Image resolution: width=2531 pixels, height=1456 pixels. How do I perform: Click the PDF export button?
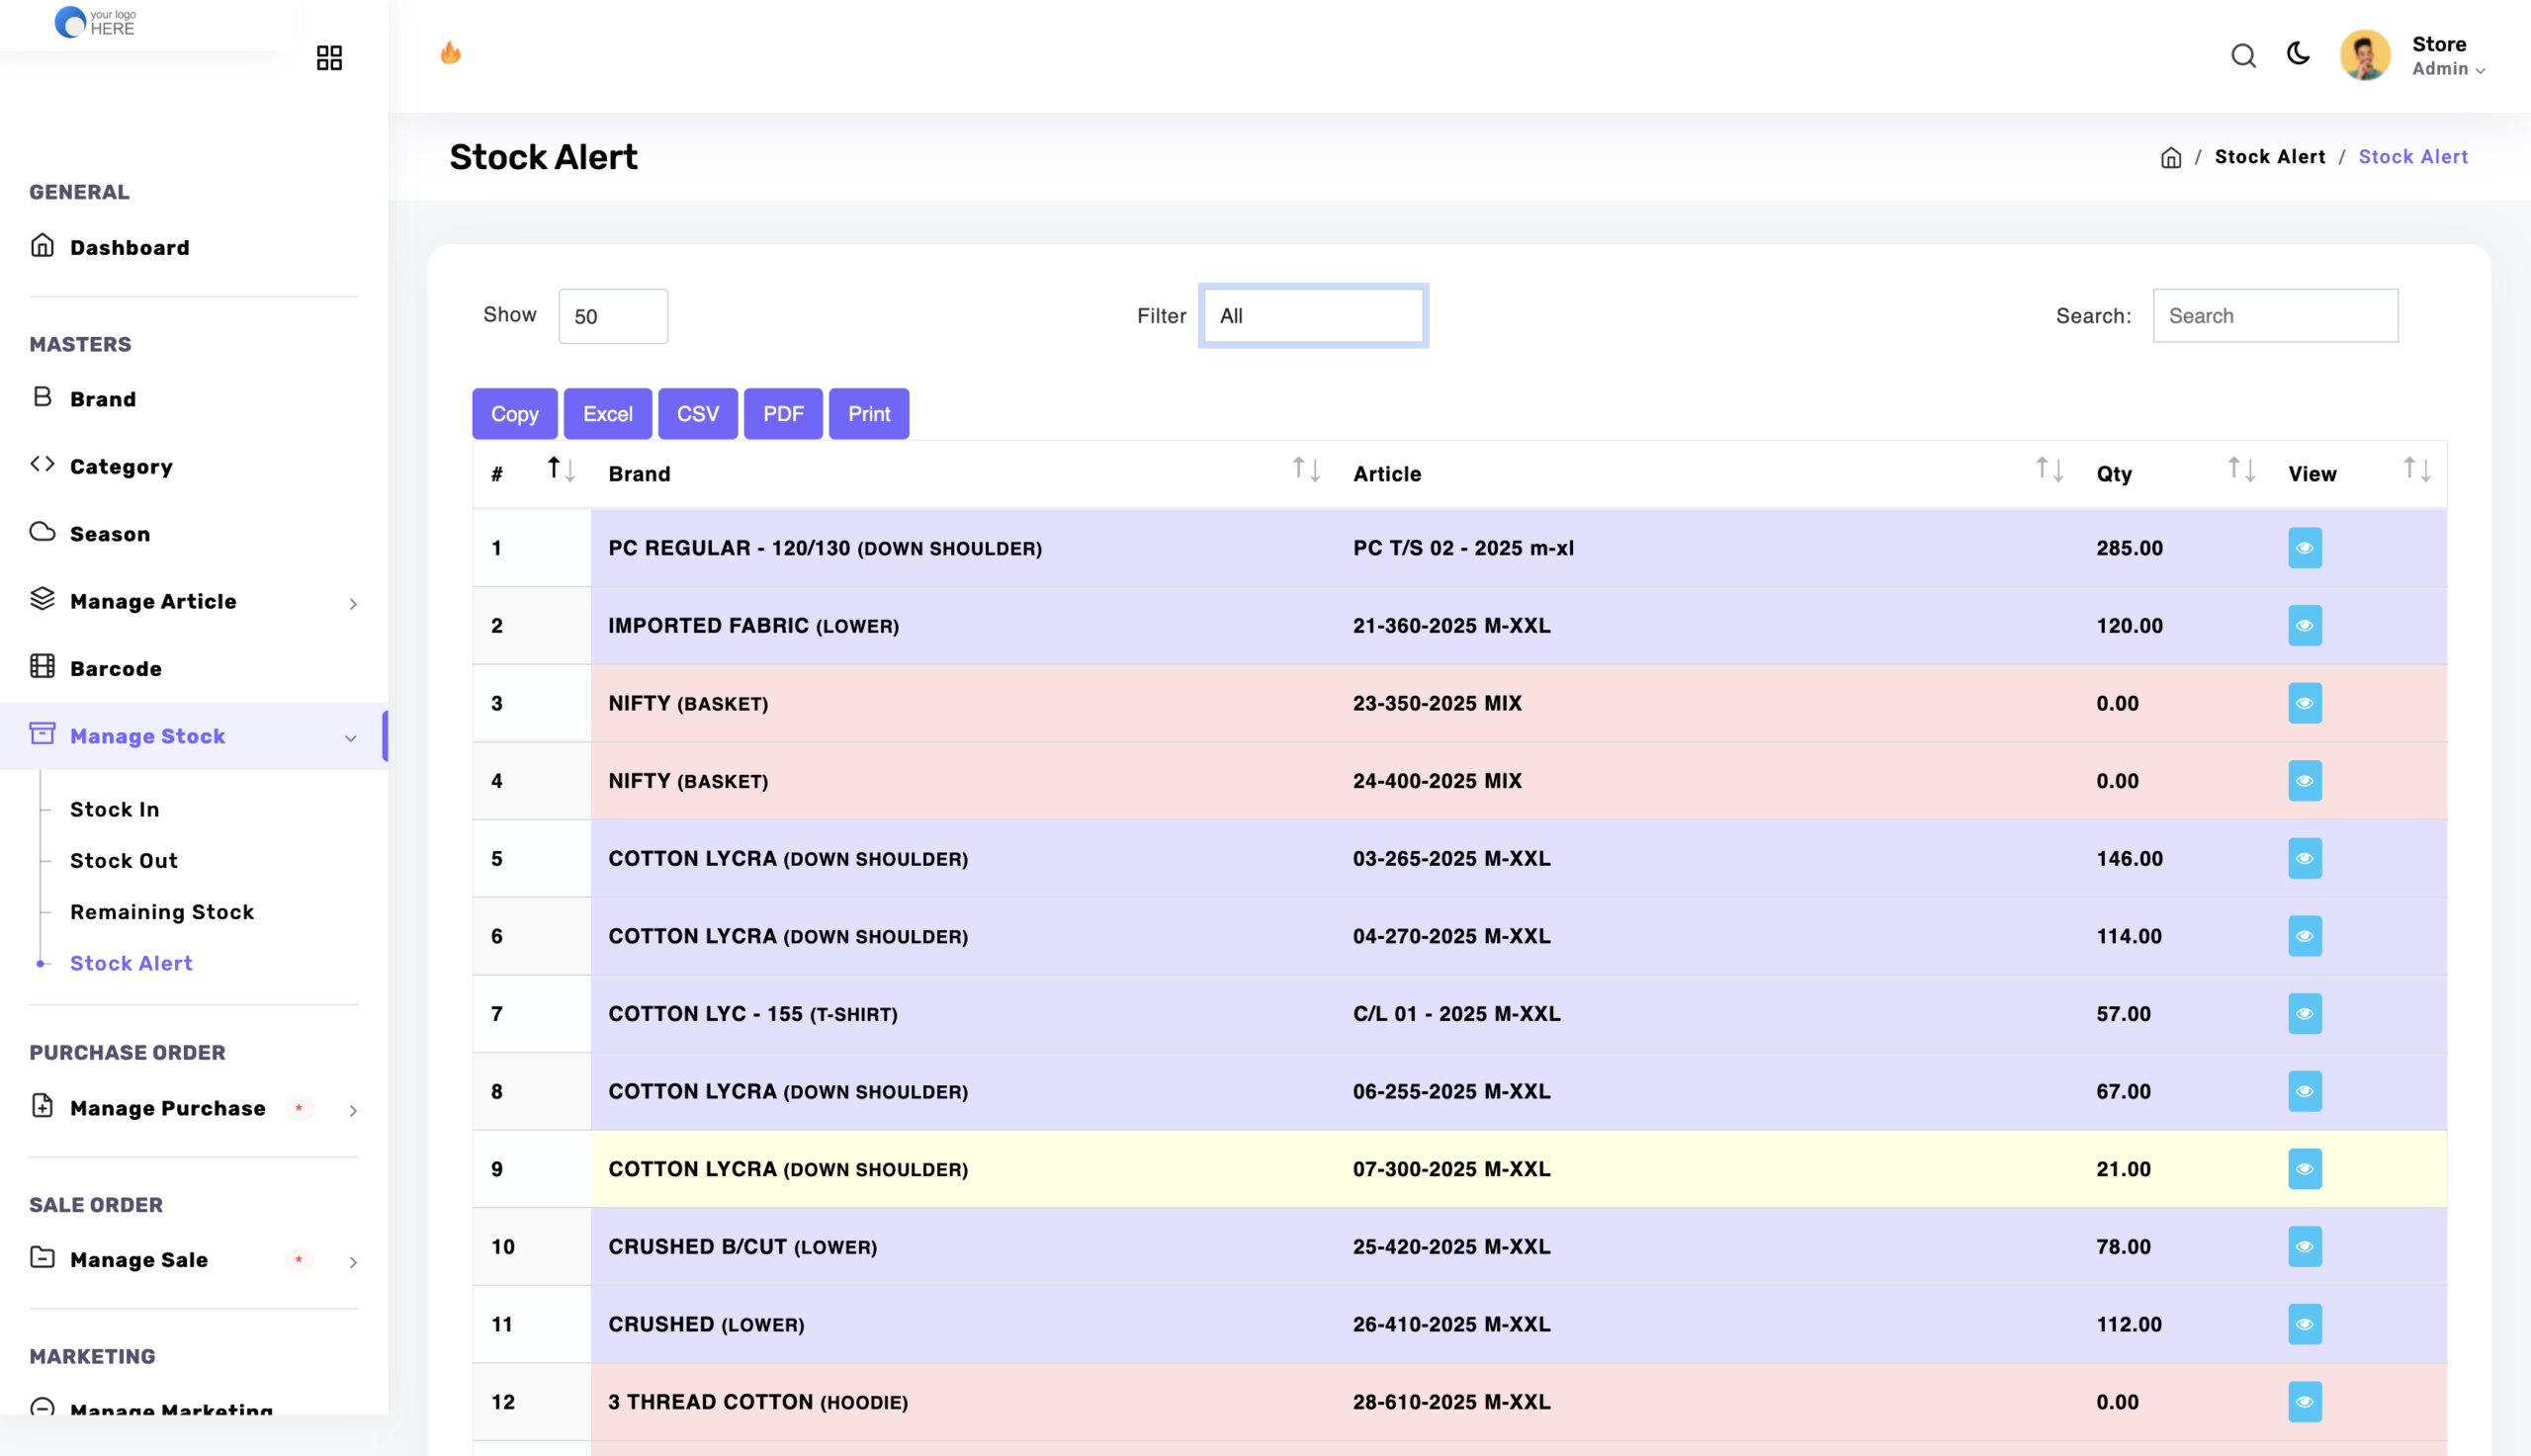pos(783,414)
